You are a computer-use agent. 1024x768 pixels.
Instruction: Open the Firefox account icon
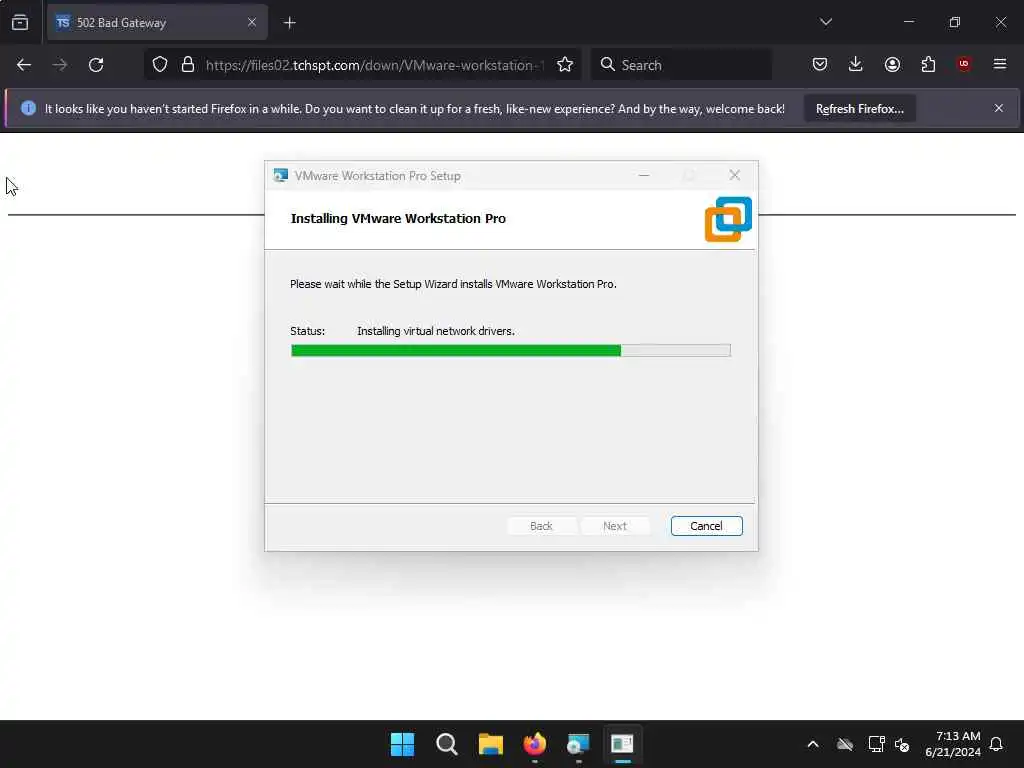click(892, 64)
